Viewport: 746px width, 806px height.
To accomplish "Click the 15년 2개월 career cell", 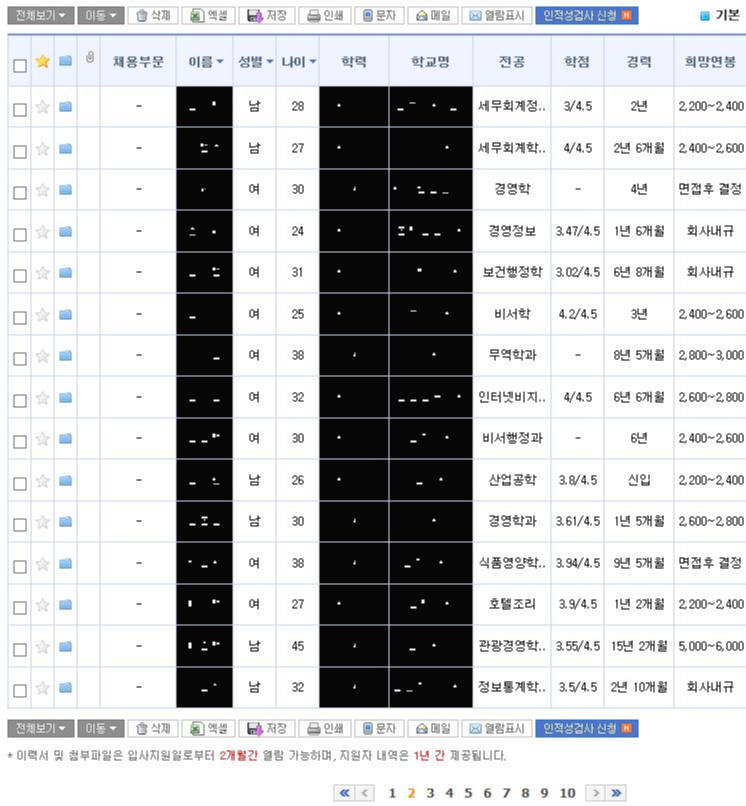I will tap(639, 646).
